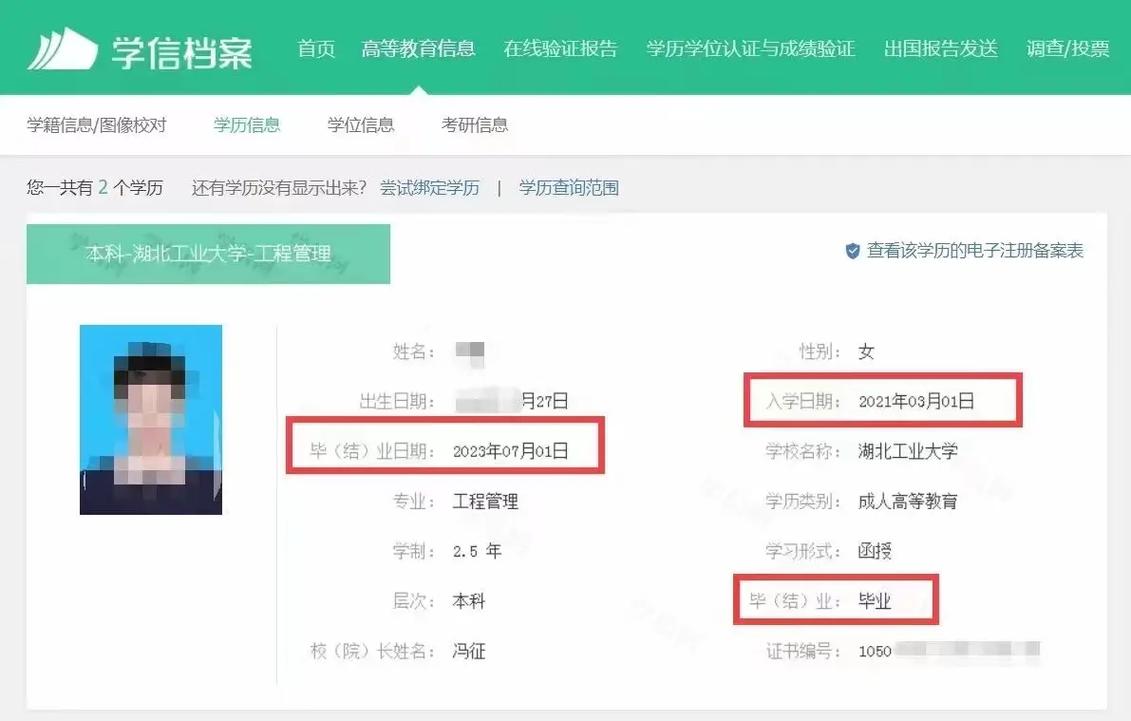Viewport: 1131px width, 721px height.
Task: Click the 成人高等教育 value
Action: pyautogui.click(x=908, y=501)
